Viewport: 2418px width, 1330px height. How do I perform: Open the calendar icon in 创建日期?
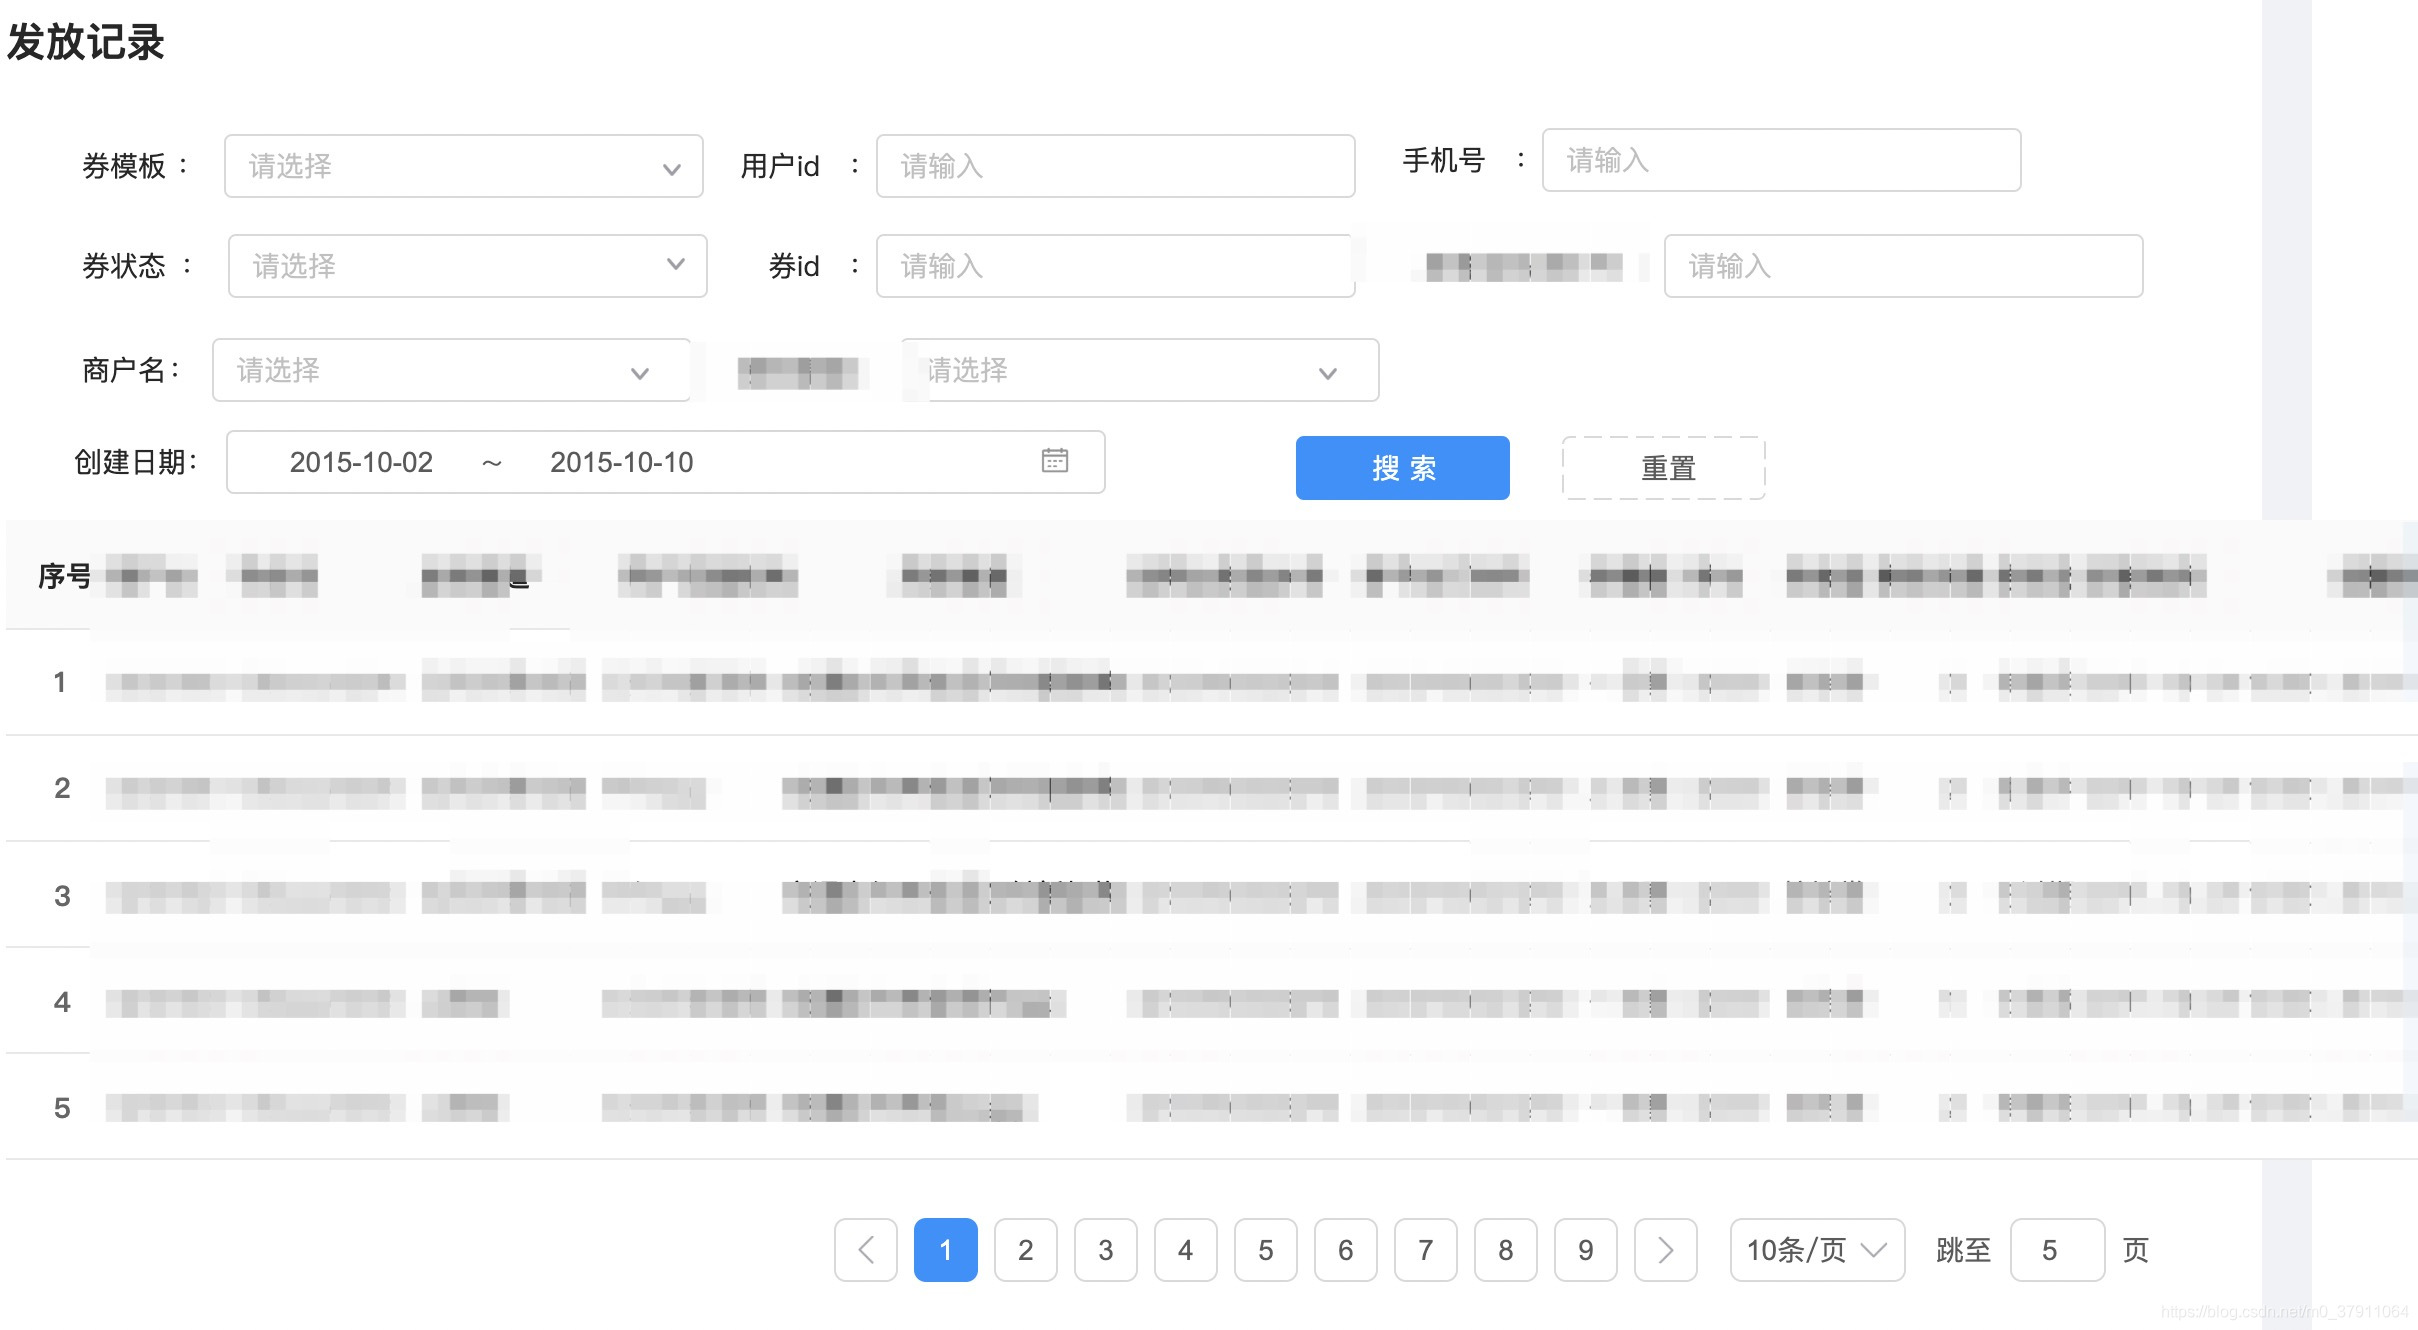click(1055, 461)
